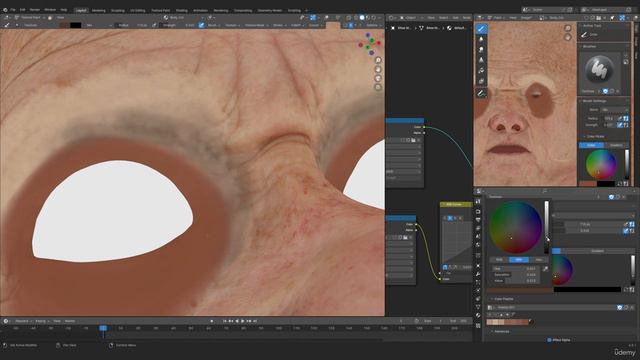Screen dimensions: 640x360
Task: Open the Texture properties tab
Action: click(478, 326)
